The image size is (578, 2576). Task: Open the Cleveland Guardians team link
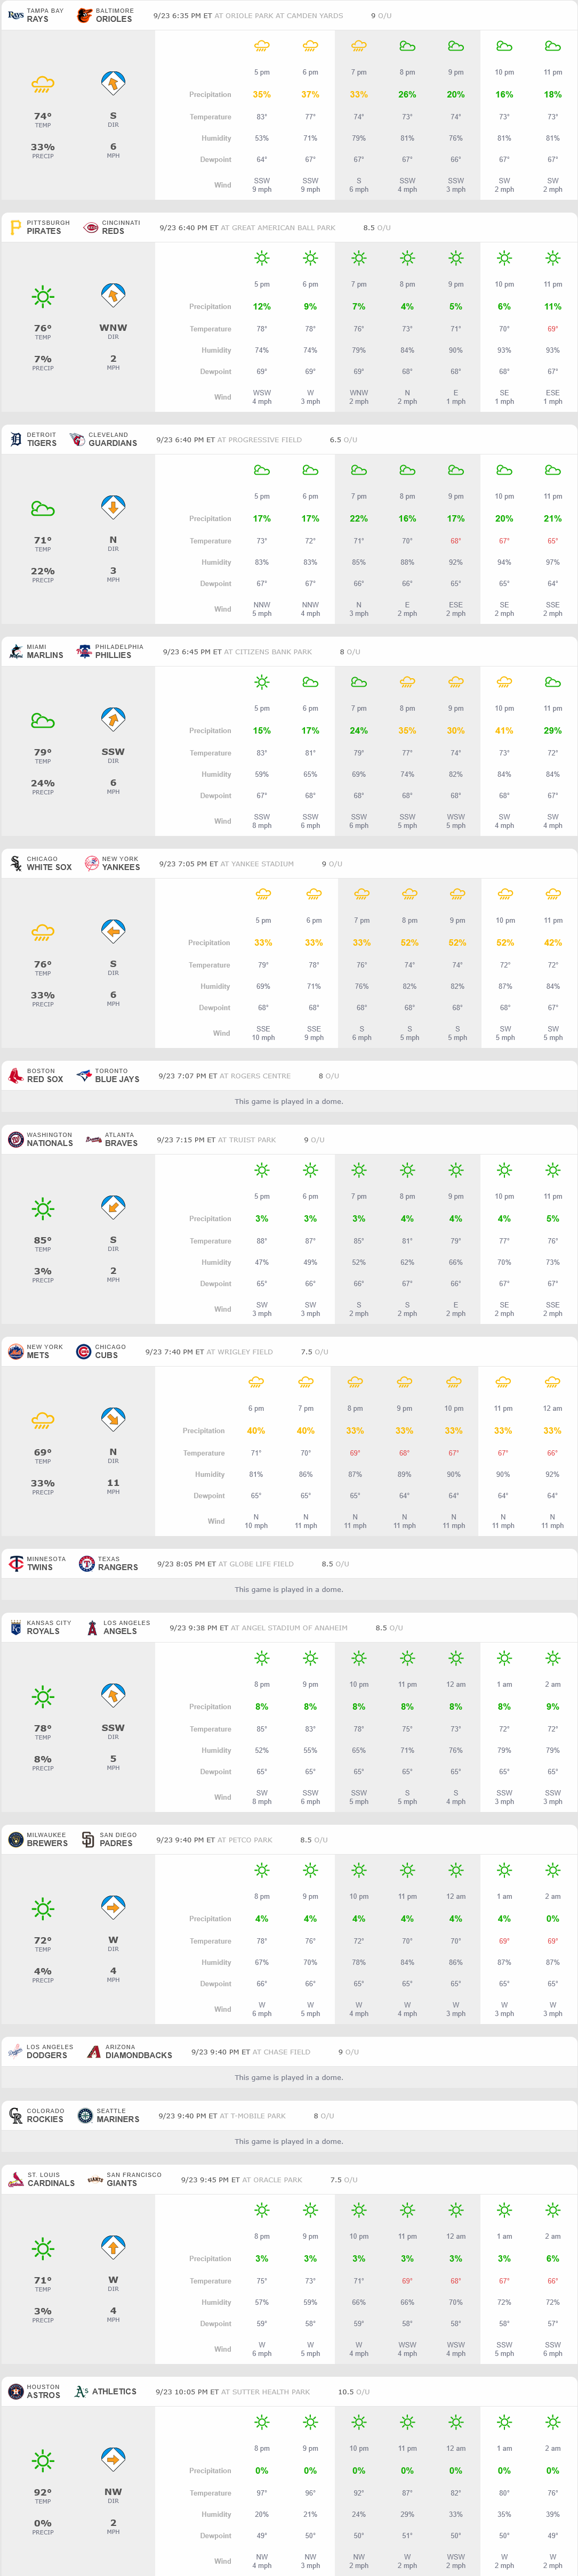[x=112, y=443]
